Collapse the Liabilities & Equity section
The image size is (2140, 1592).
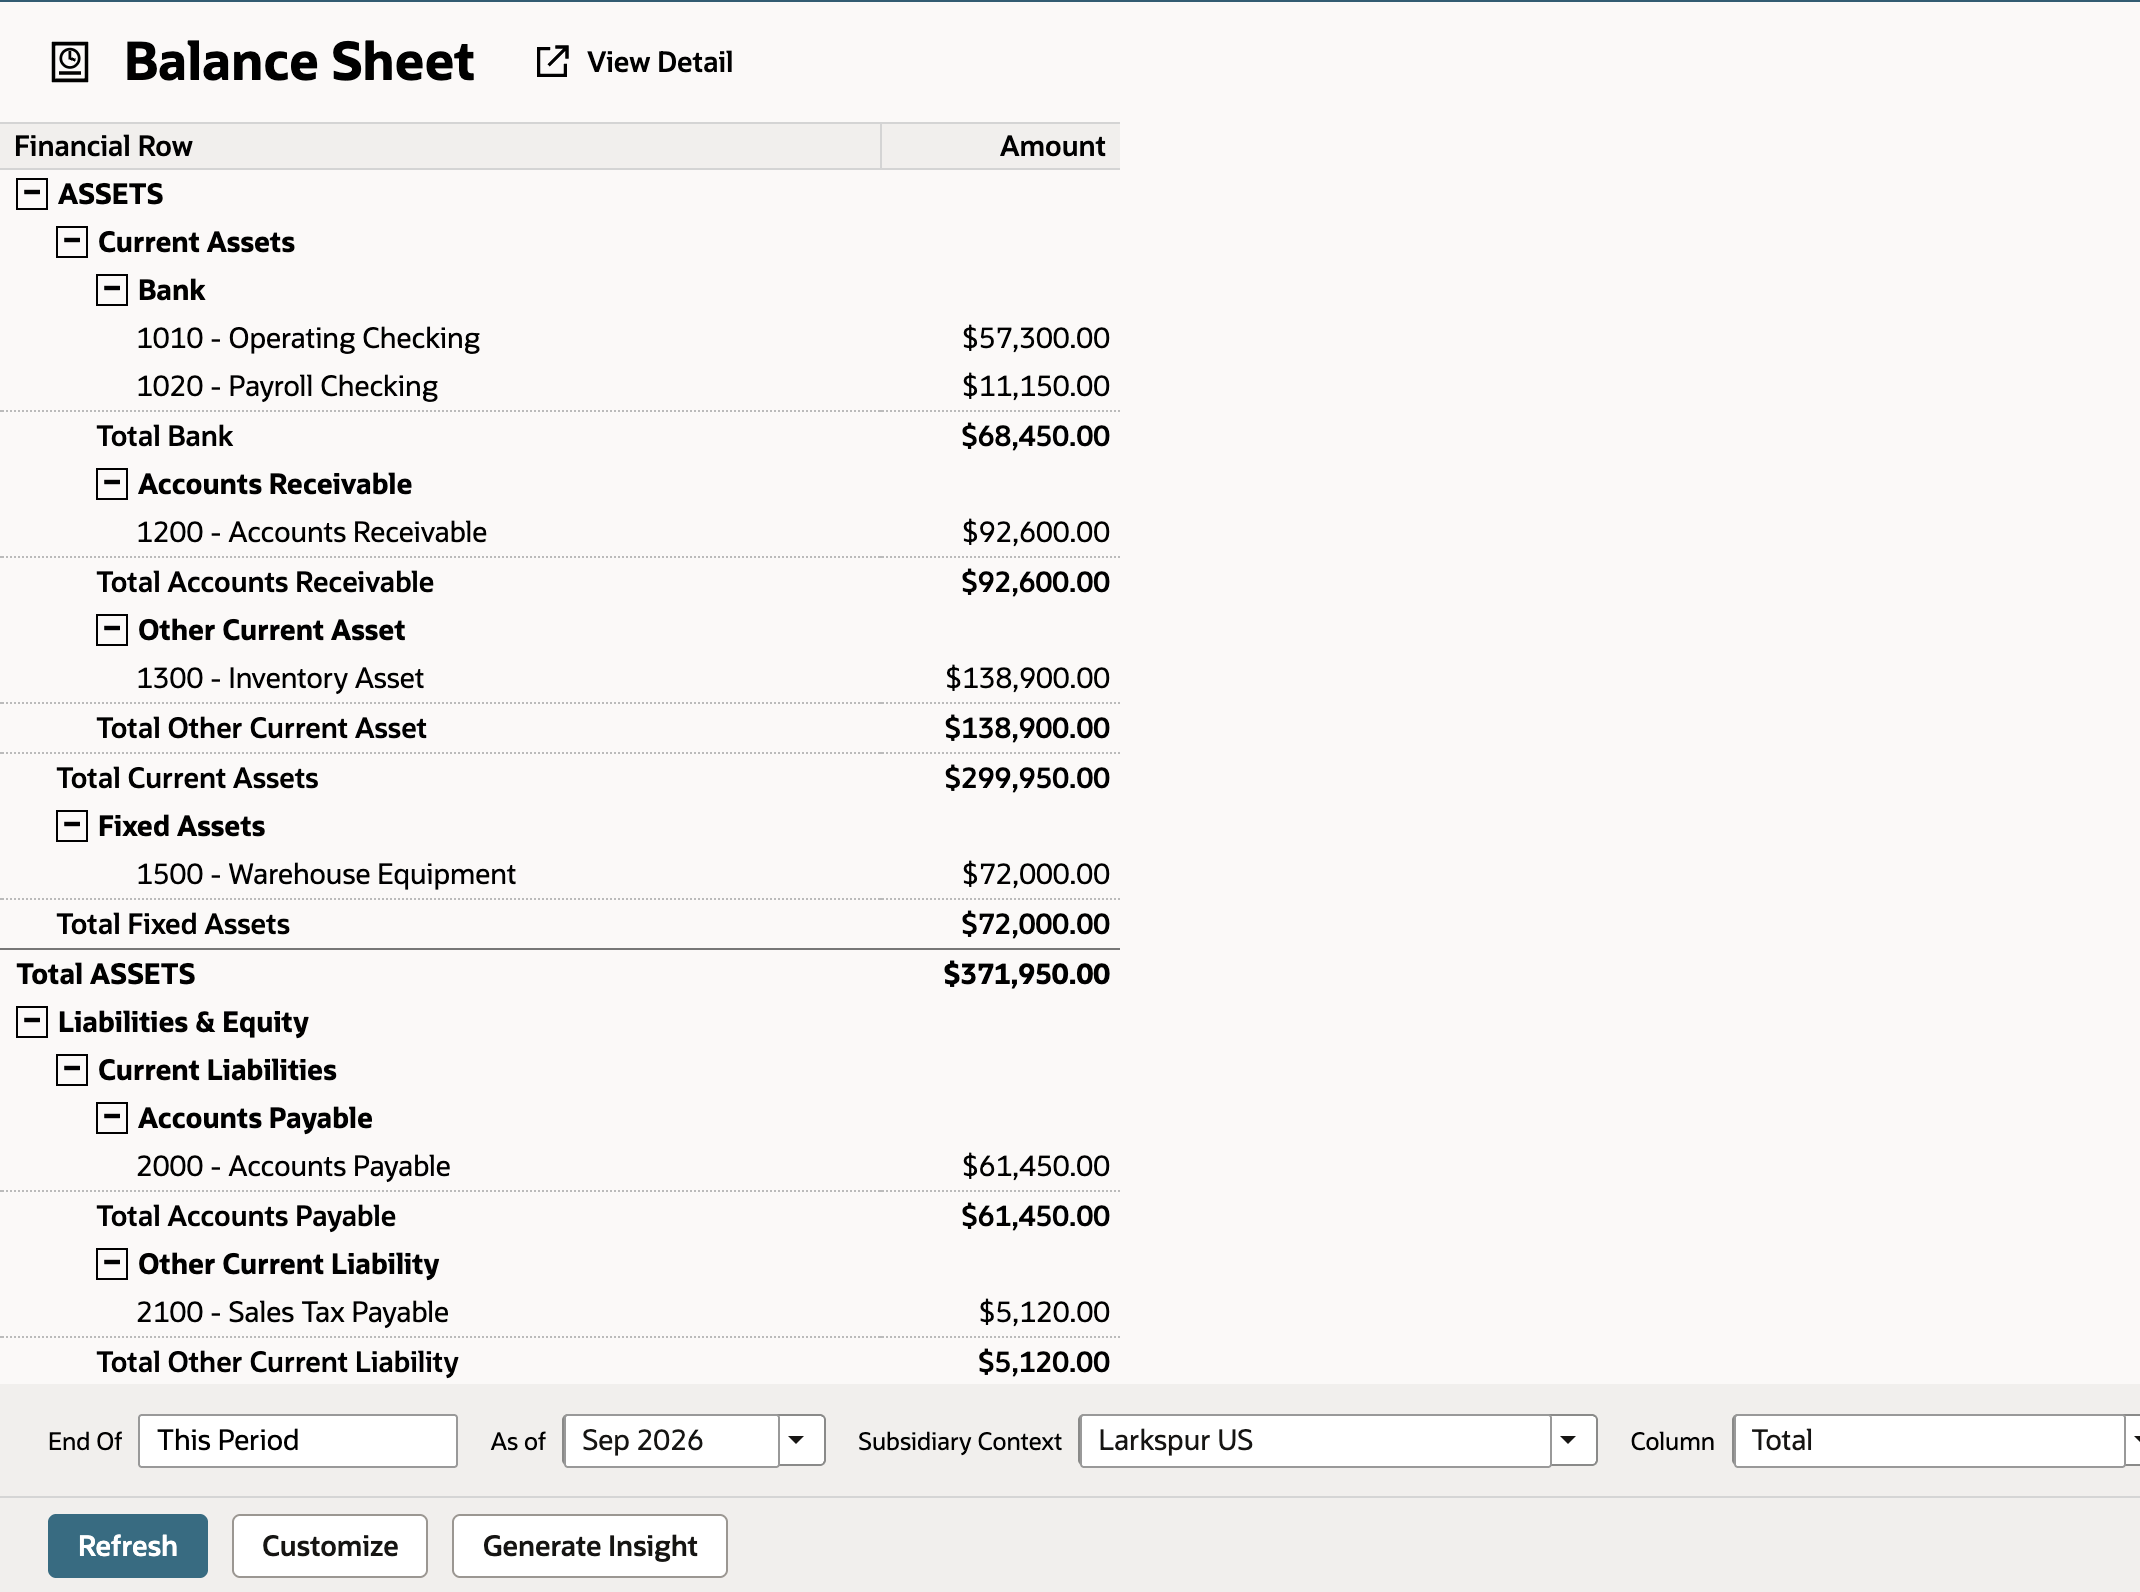[x=32, y=1022]
